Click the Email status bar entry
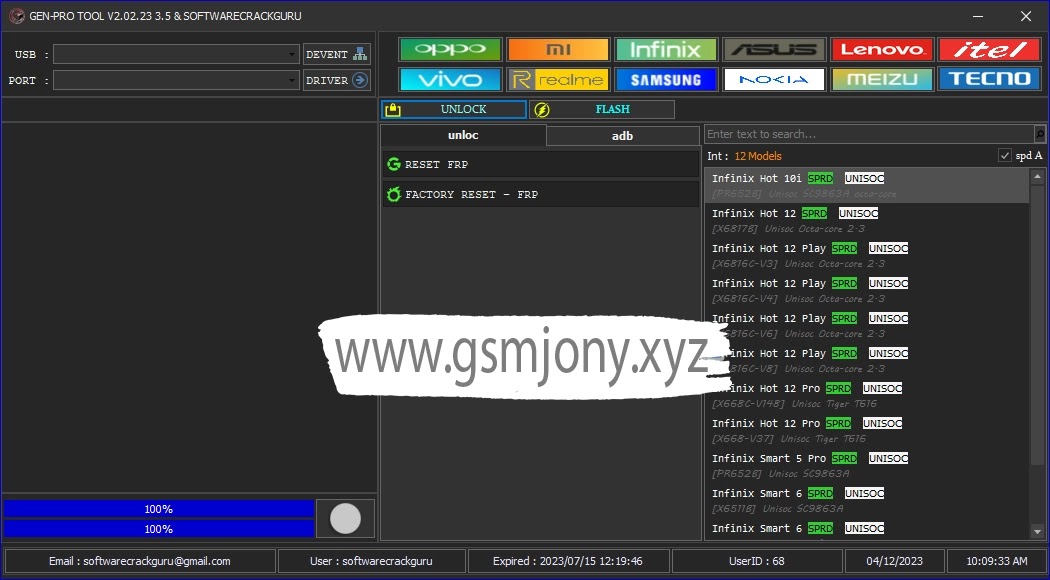1050x580 pixels. [140, 561]
